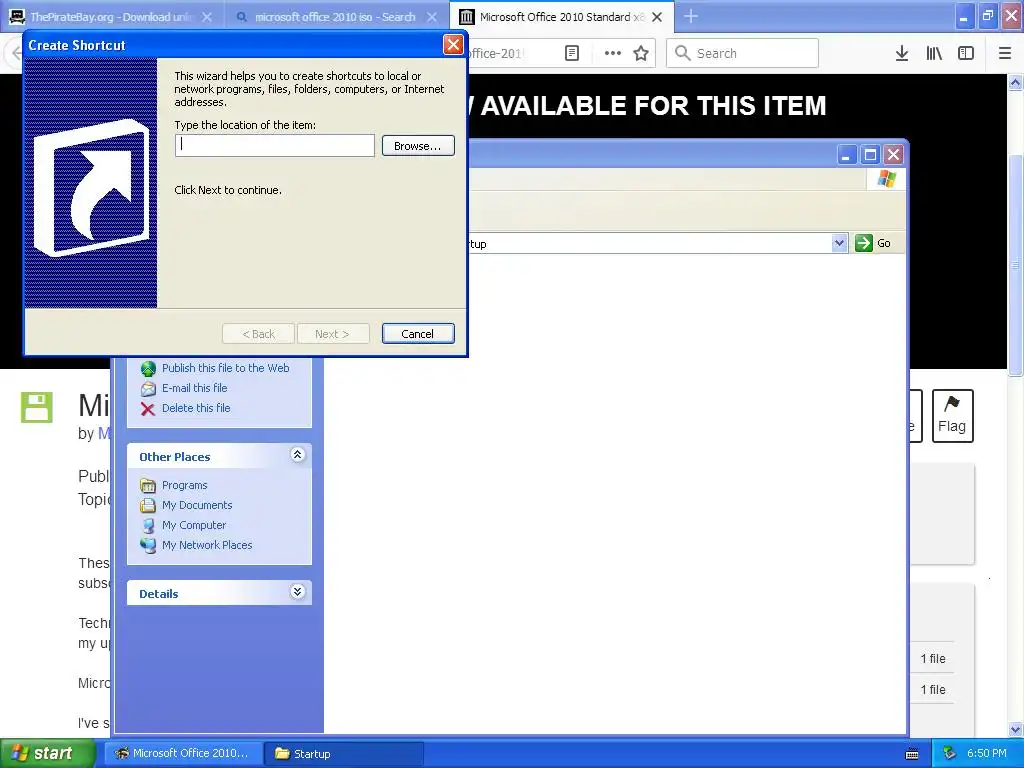Toggle the Firefox sidebar icon
This screenshot has width=1024, height=768.
coord(966,53)
